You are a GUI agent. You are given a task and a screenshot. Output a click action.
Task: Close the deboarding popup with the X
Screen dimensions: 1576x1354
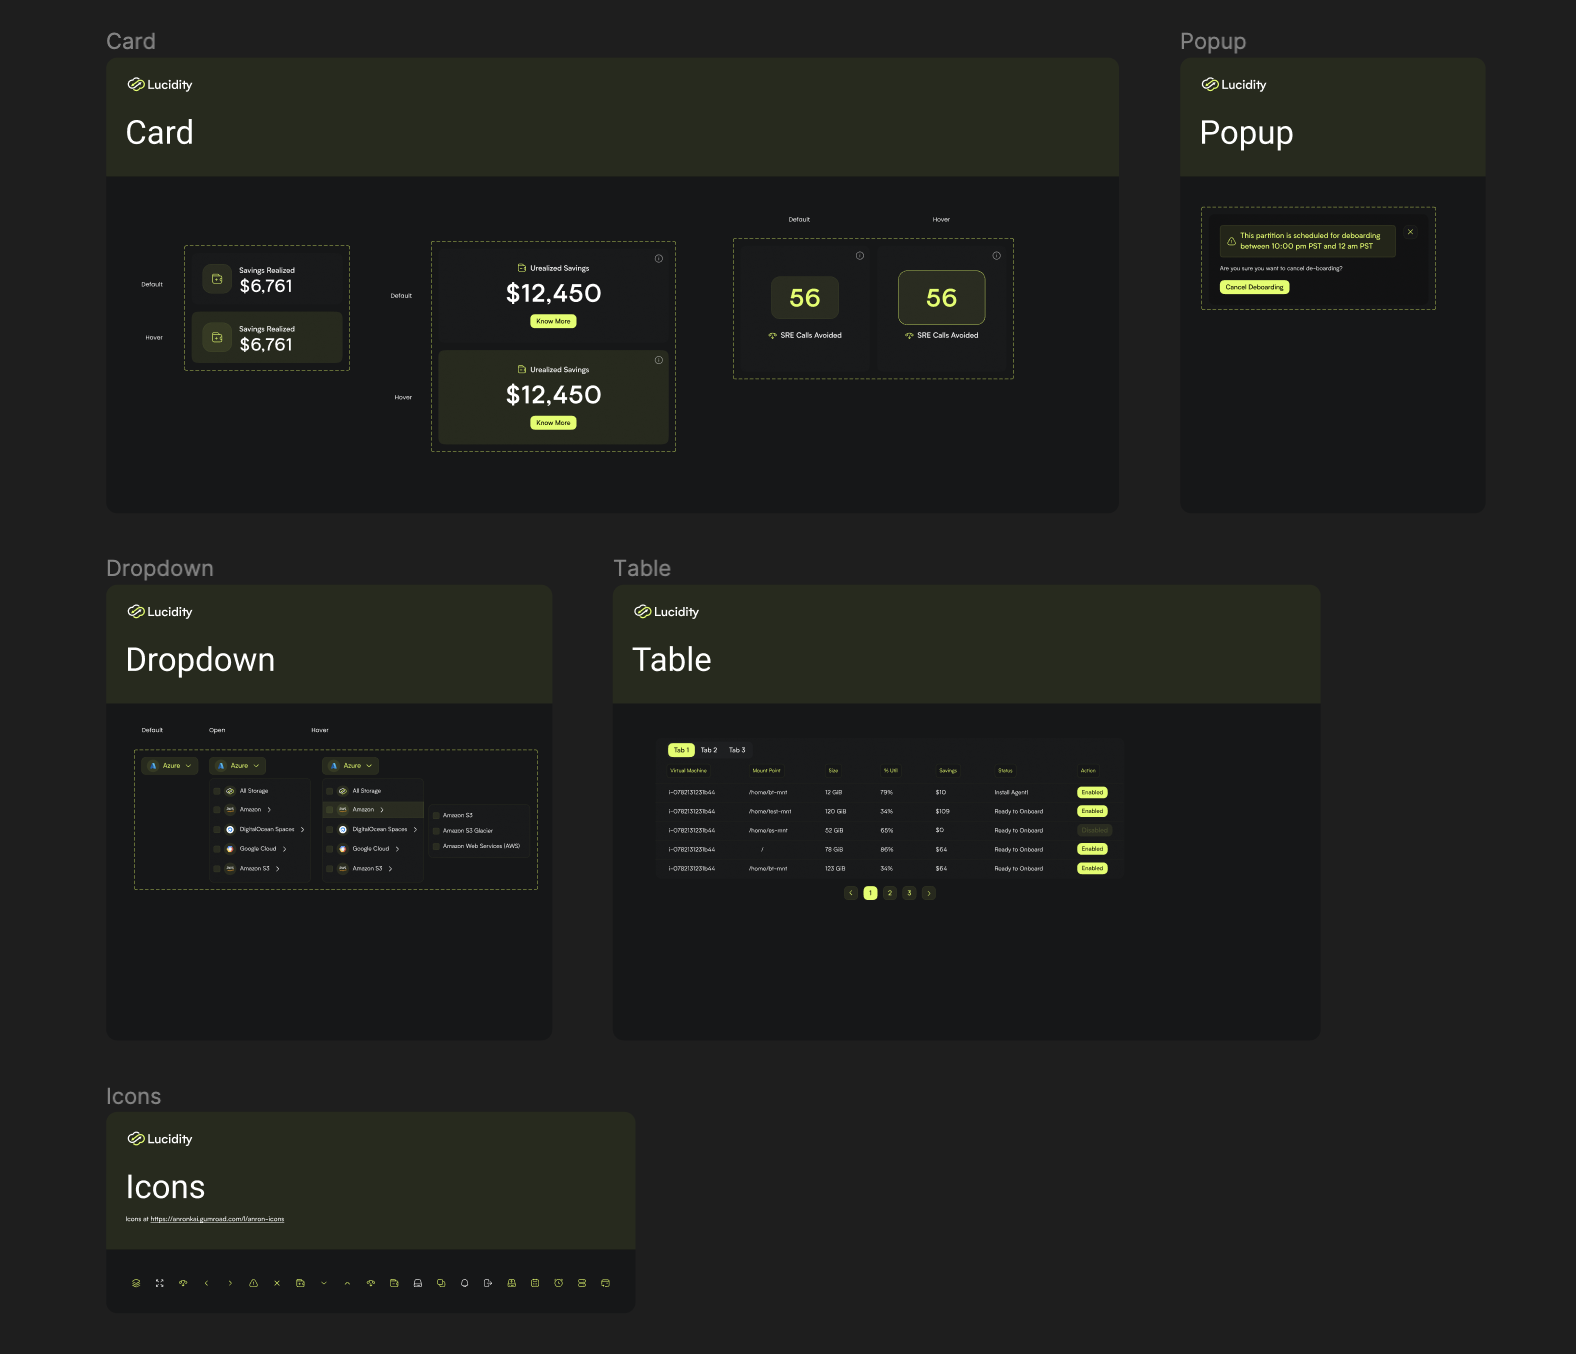[x=1411, y=232]
